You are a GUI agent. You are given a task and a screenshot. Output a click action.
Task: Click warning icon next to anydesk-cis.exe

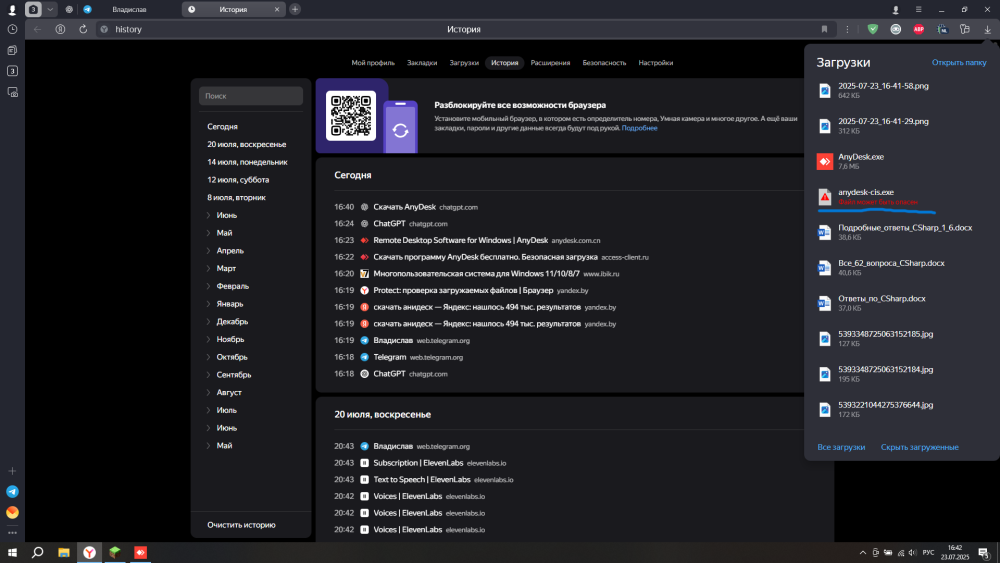pos(825,197)
